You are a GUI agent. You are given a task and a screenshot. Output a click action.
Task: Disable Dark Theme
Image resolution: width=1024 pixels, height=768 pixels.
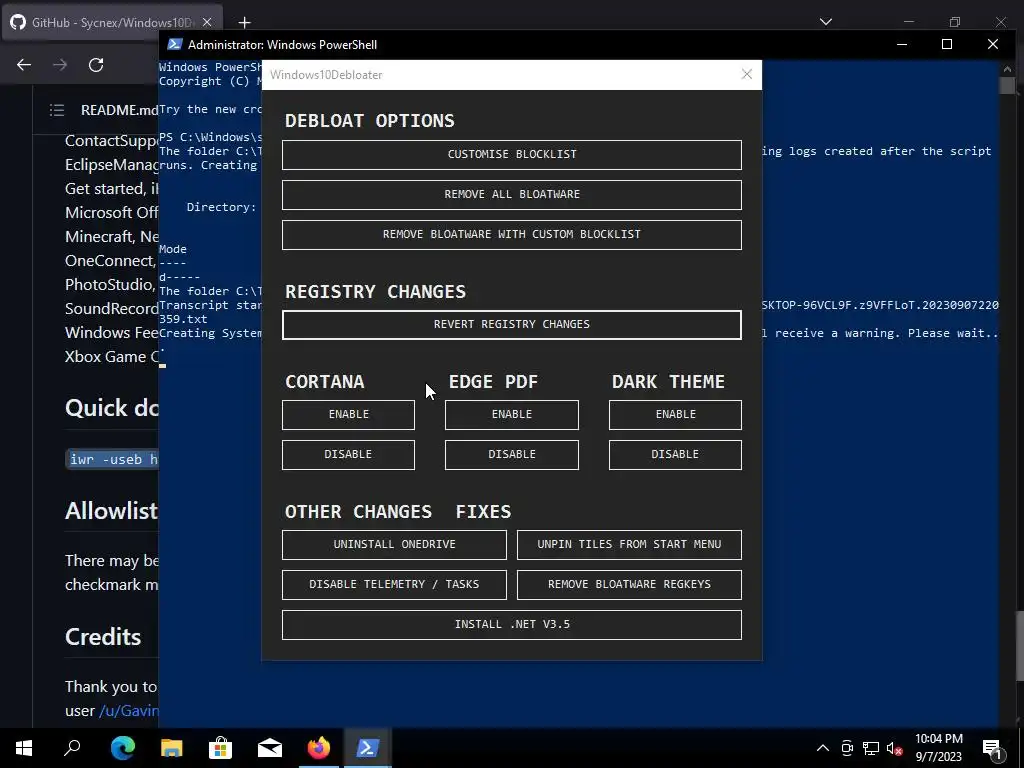[675, 455]
